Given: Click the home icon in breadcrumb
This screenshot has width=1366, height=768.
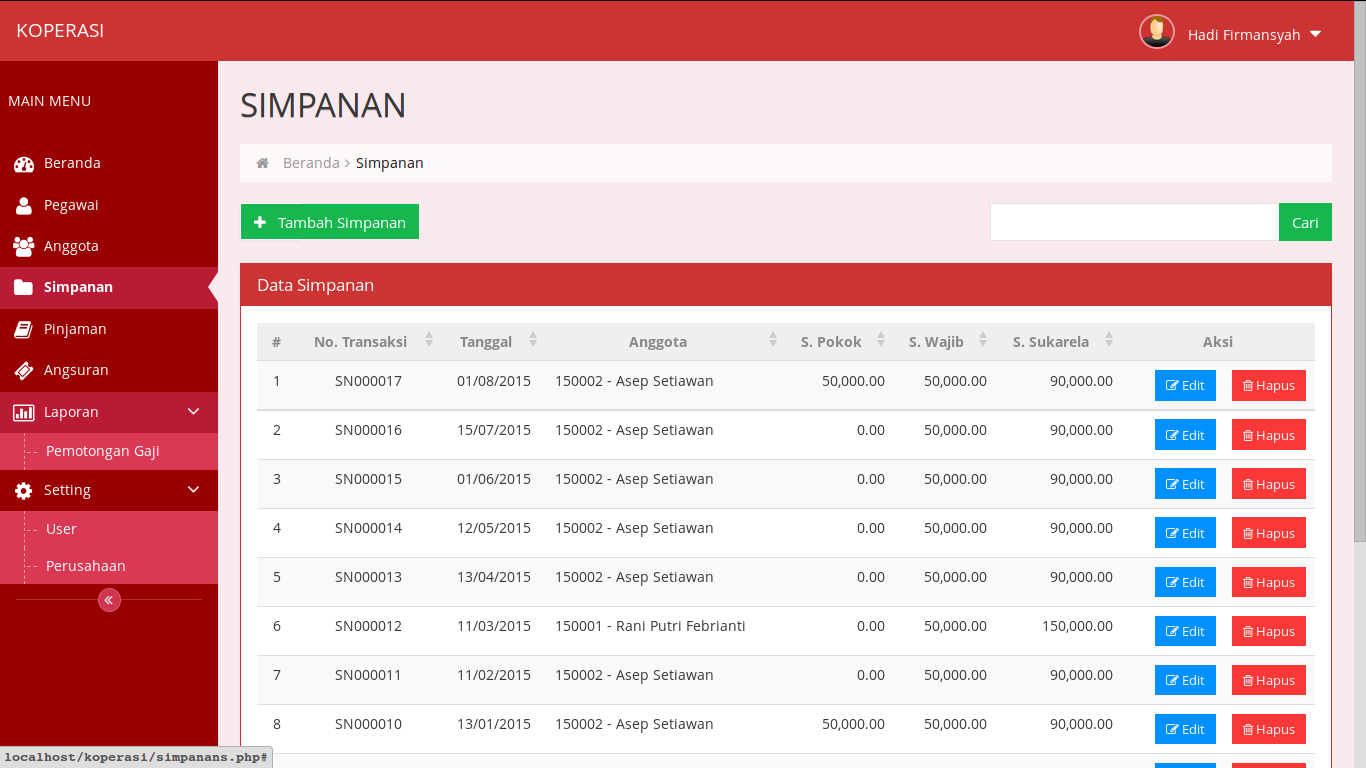Looking at the screenshot, I should tap(263, 163).
